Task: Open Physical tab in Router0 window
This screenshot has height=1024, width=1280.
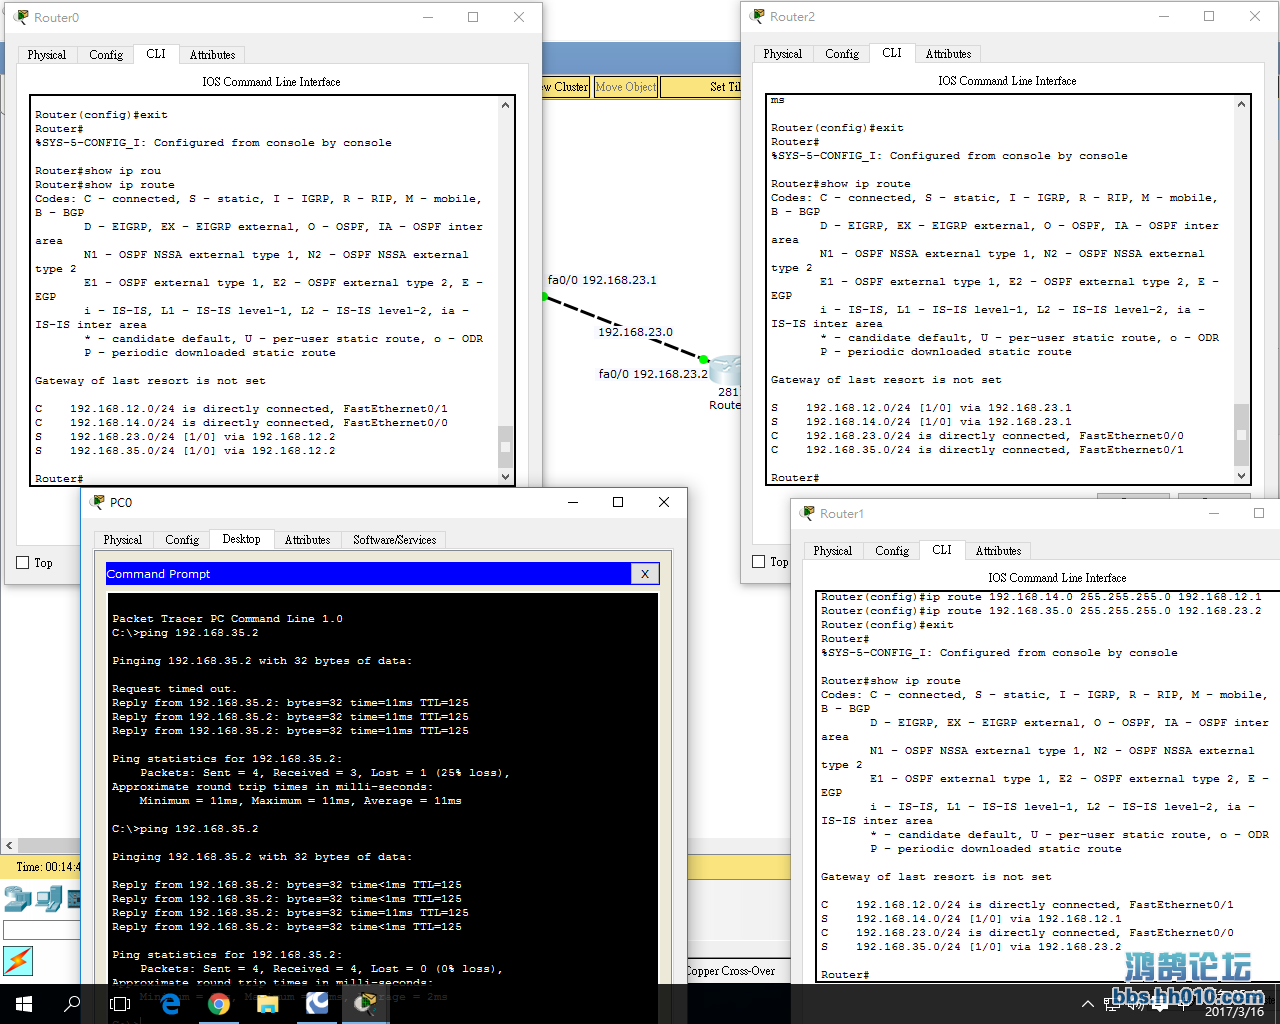Action: tap(47, 55)
